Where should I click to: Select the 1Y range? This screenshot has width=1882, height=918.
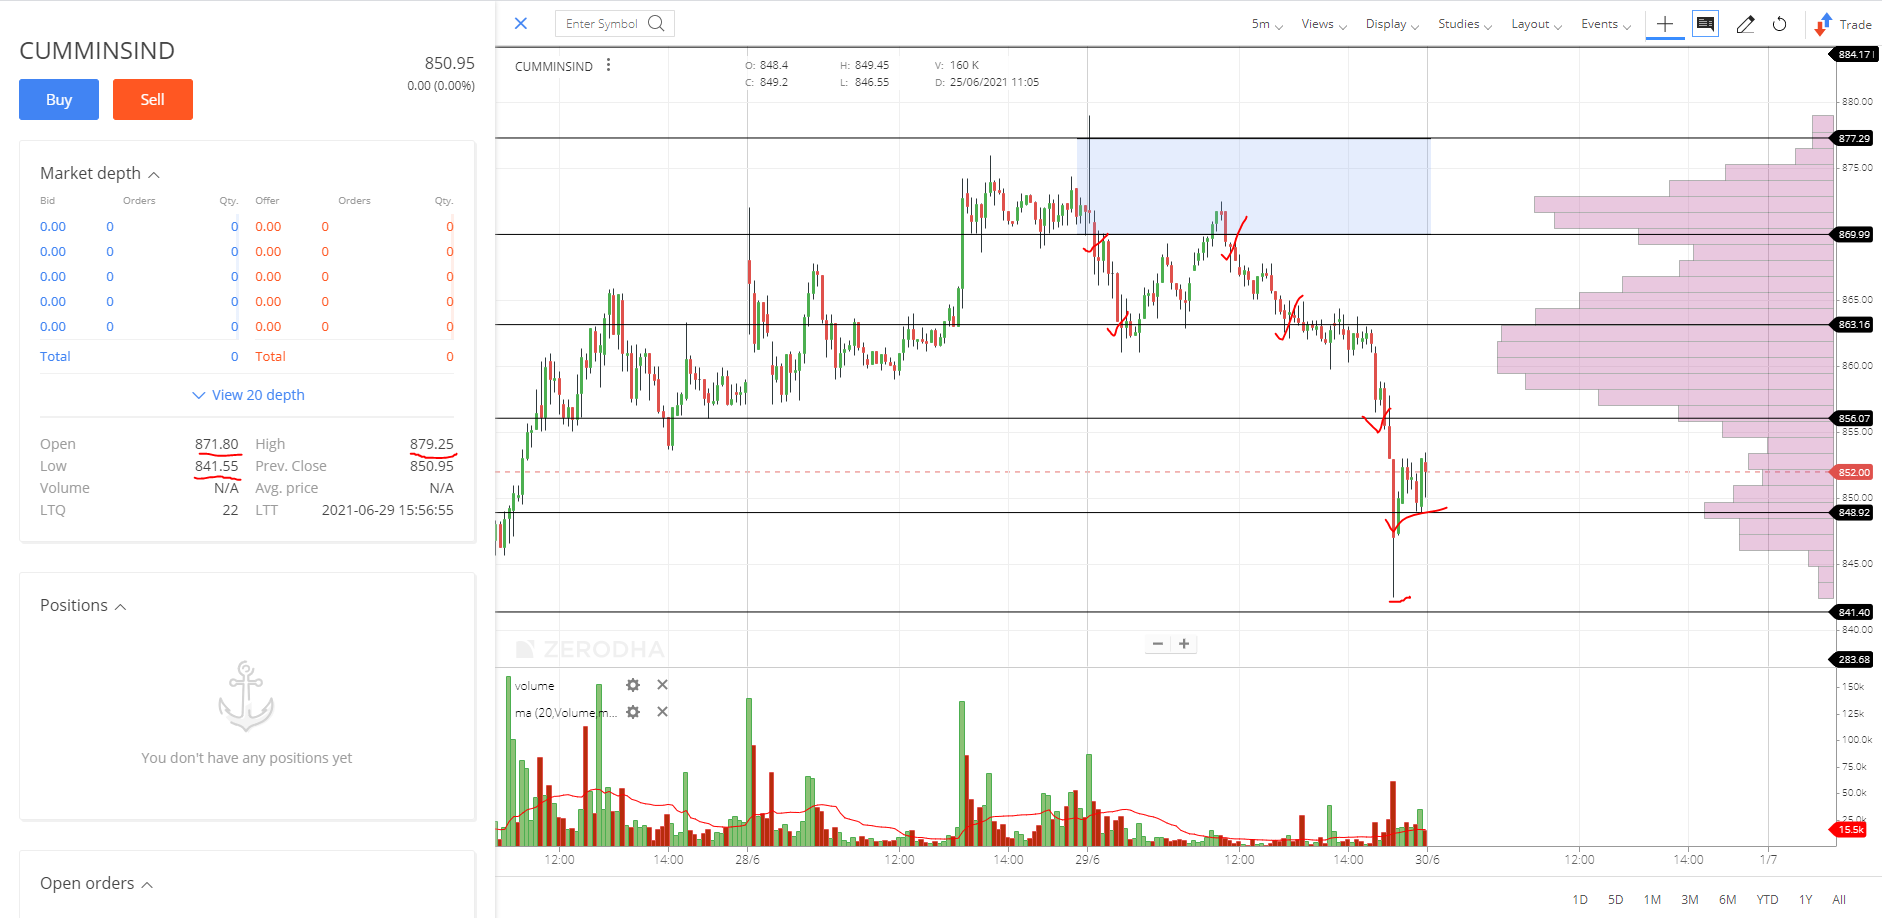click(x=1806, y=900)
